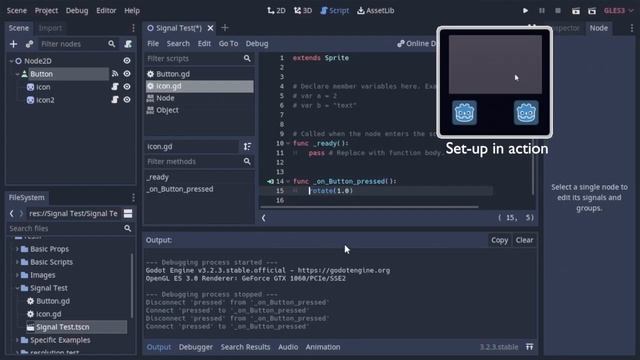This screenshot has height=360, width=640.
Task: Open FileSystem dock options menu
Action: 133,198
